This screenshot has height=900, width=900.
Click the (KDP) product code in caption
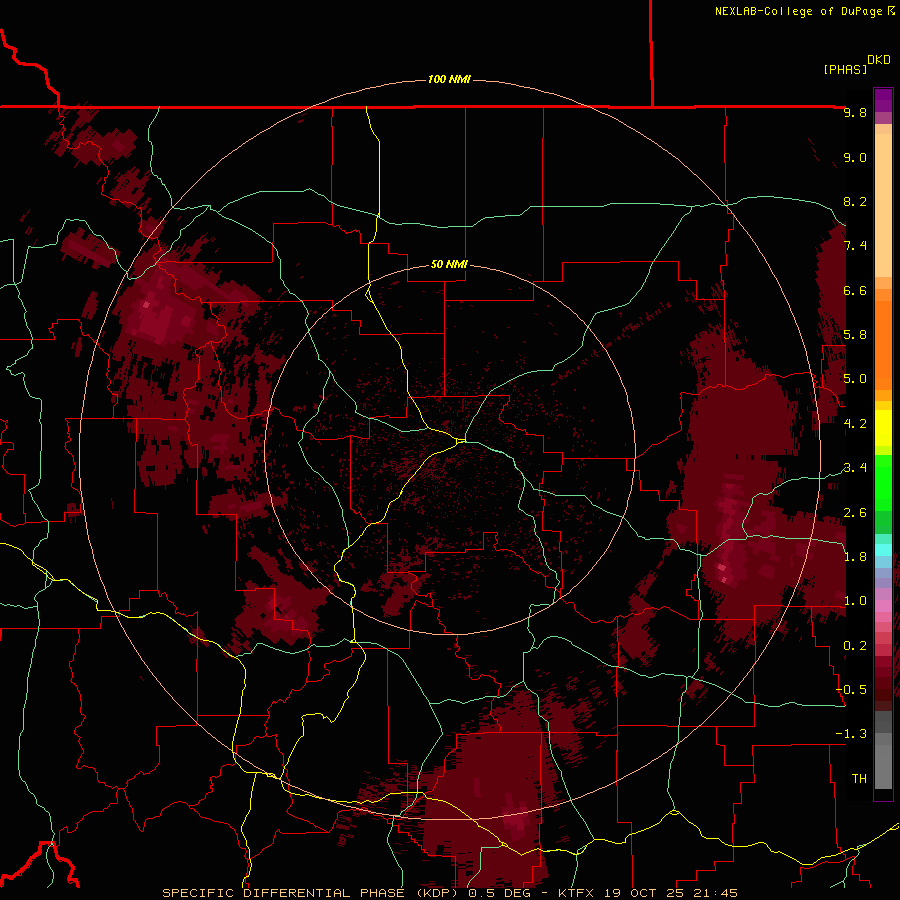coord(439,893)
